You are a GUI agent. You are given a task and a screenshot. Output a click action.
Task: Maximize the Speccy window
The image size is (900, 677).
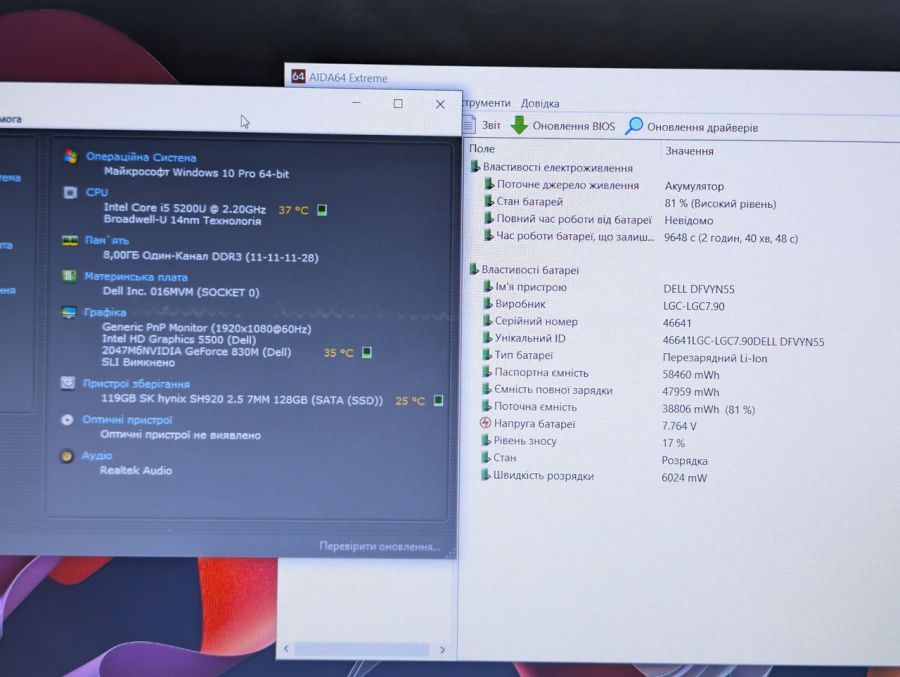coord(398,103)
